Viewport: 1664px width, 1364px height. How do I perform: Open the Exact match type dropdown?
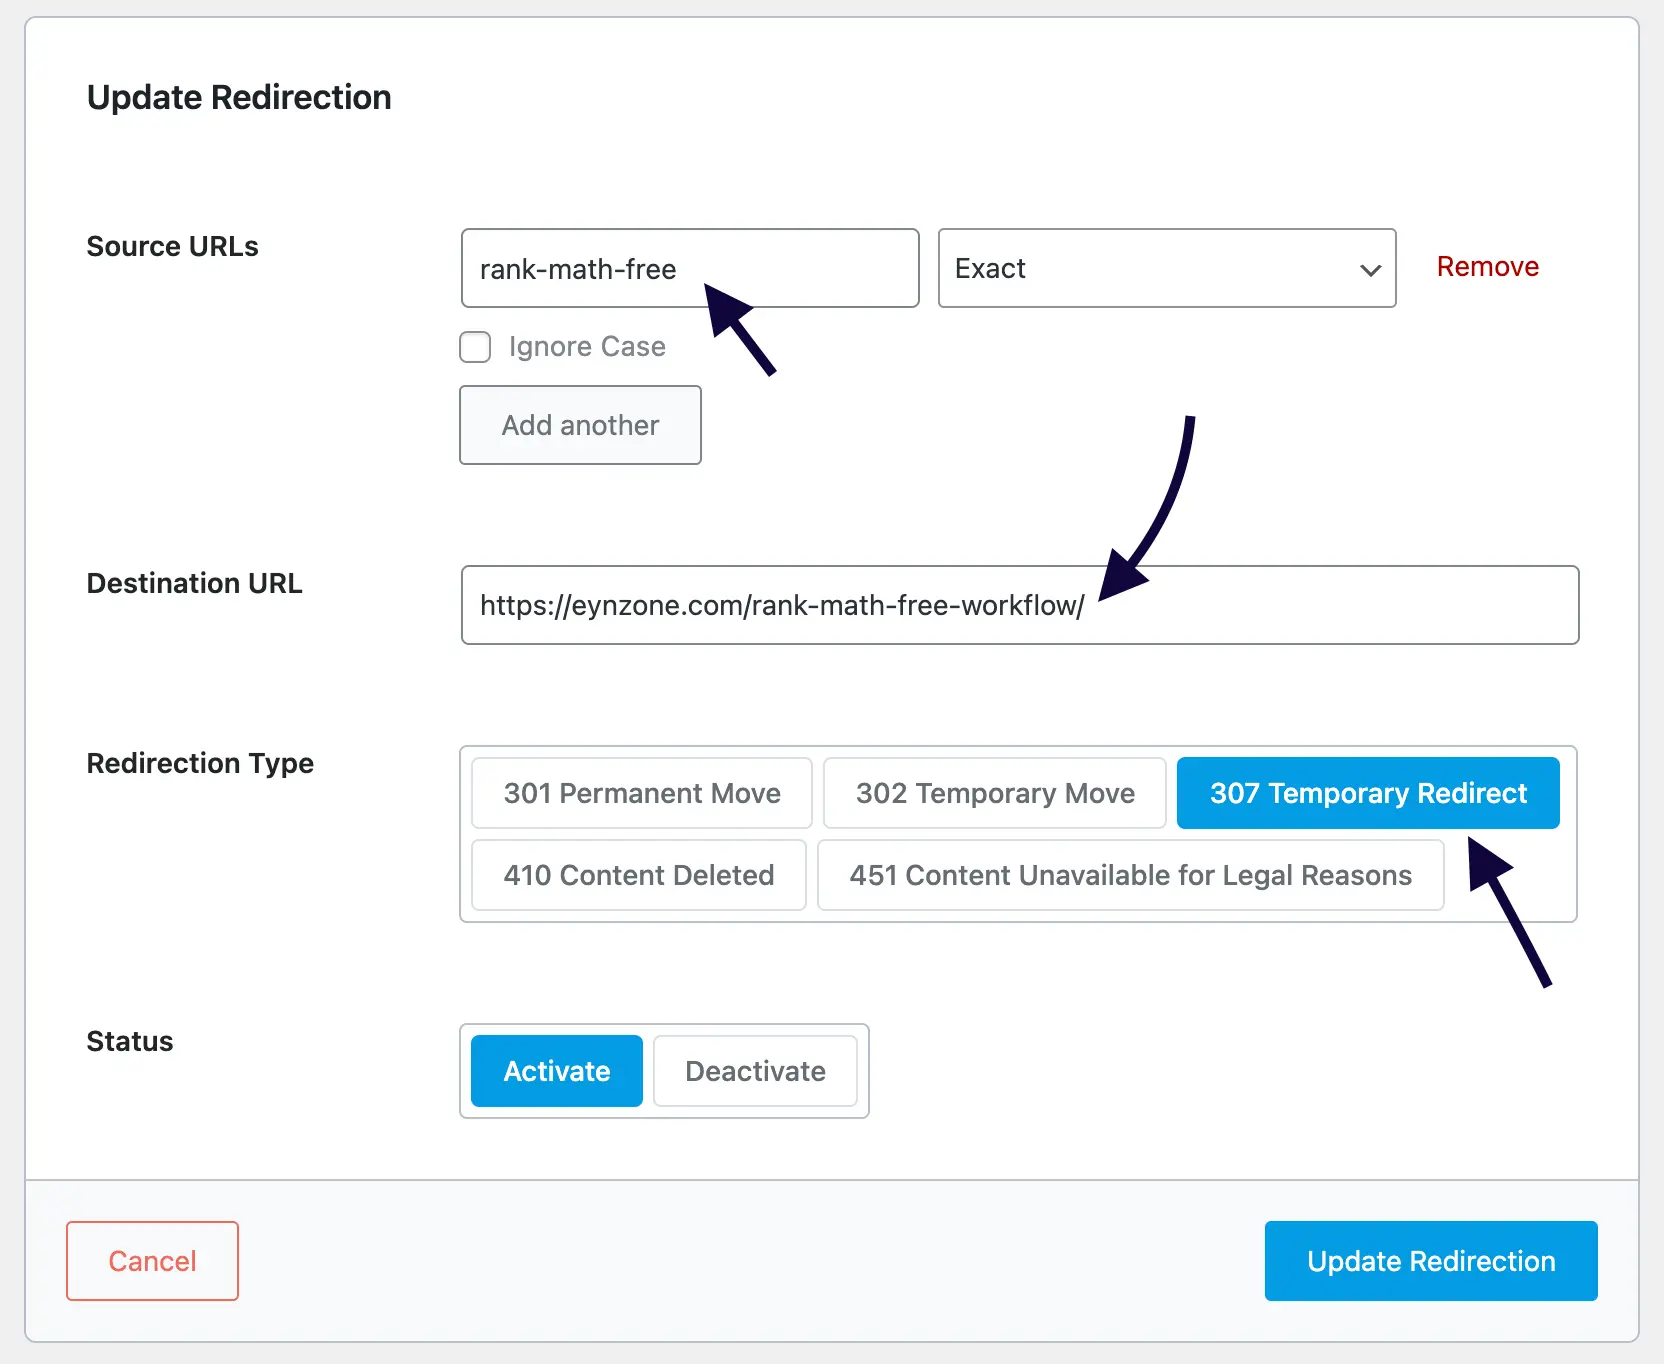click(x=1150, y=268)
